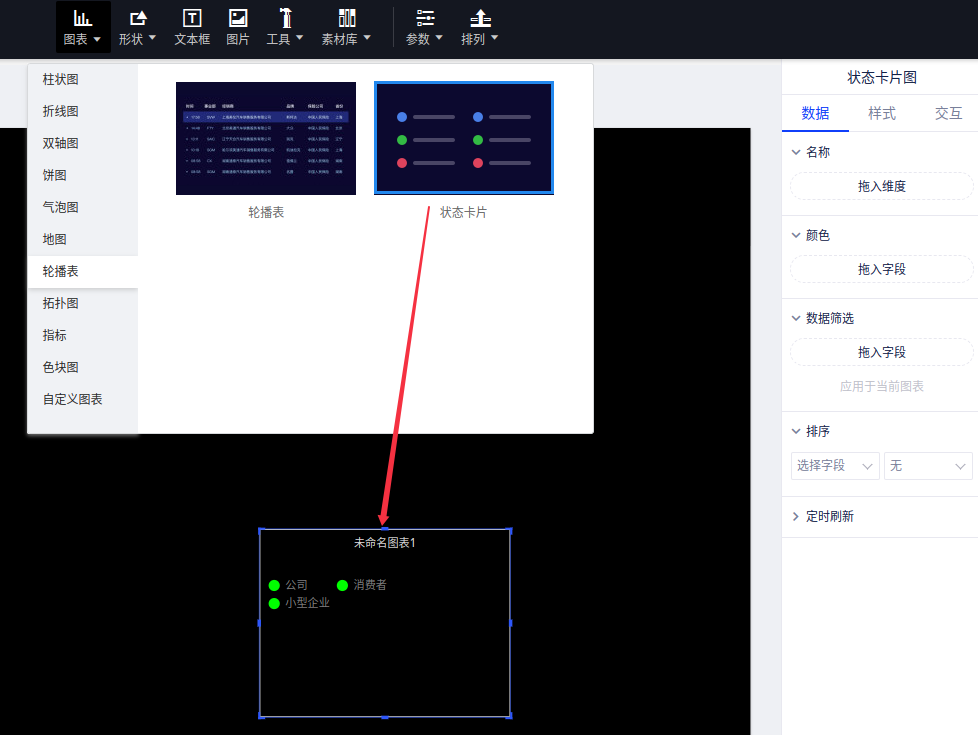Screen dimensions: 978x735
Task: Open the 素材库 material library icon
Action: click(346, 18)
